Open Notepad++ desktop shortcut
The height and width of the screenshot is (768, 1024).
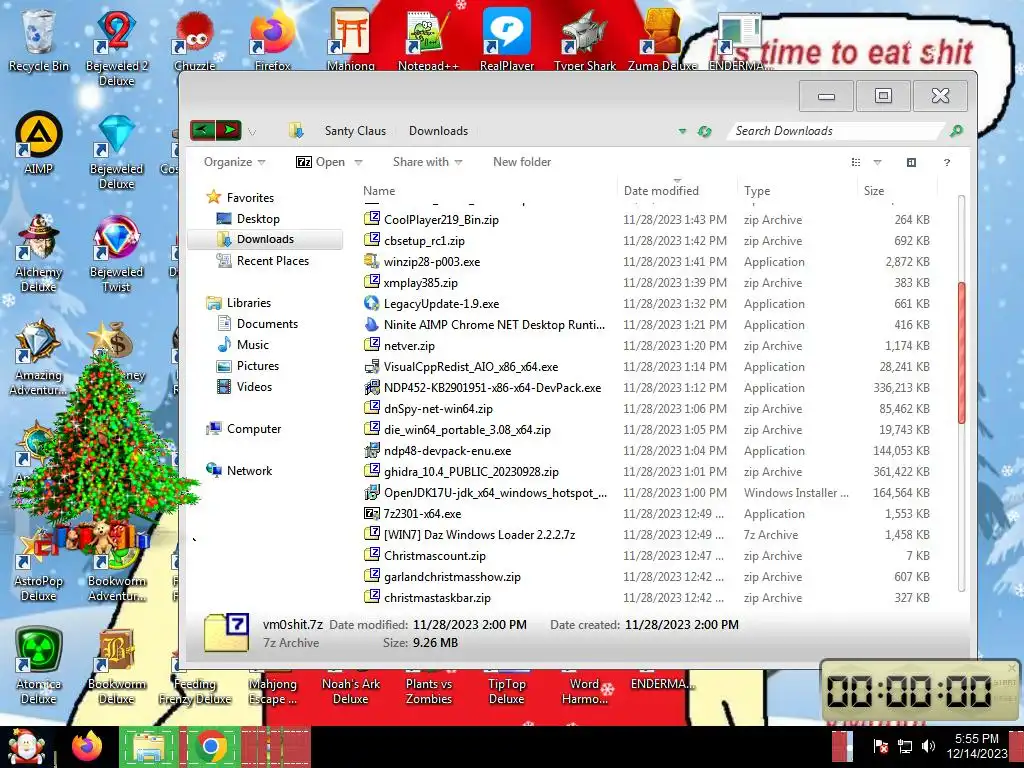click(x=428, y=40)
